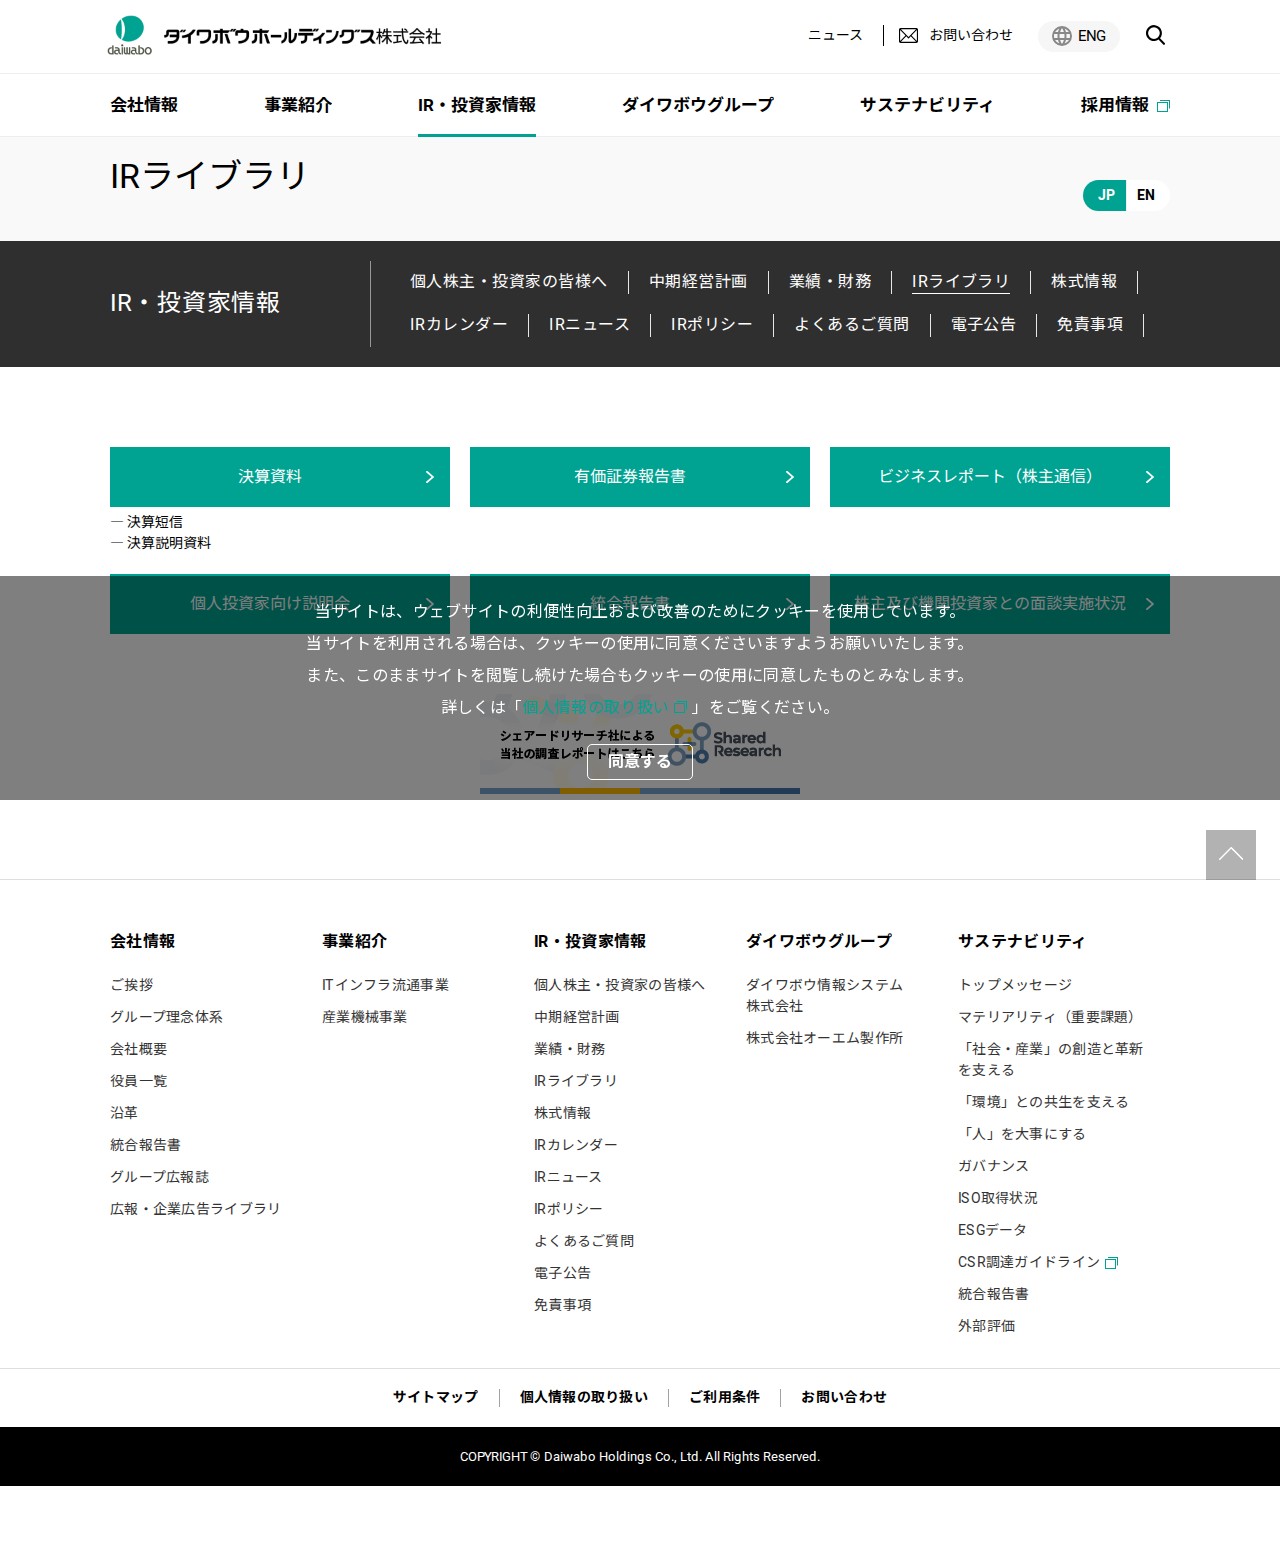
Task: Click footer link 産業機械事業
Action: (x=365, y=1017)
